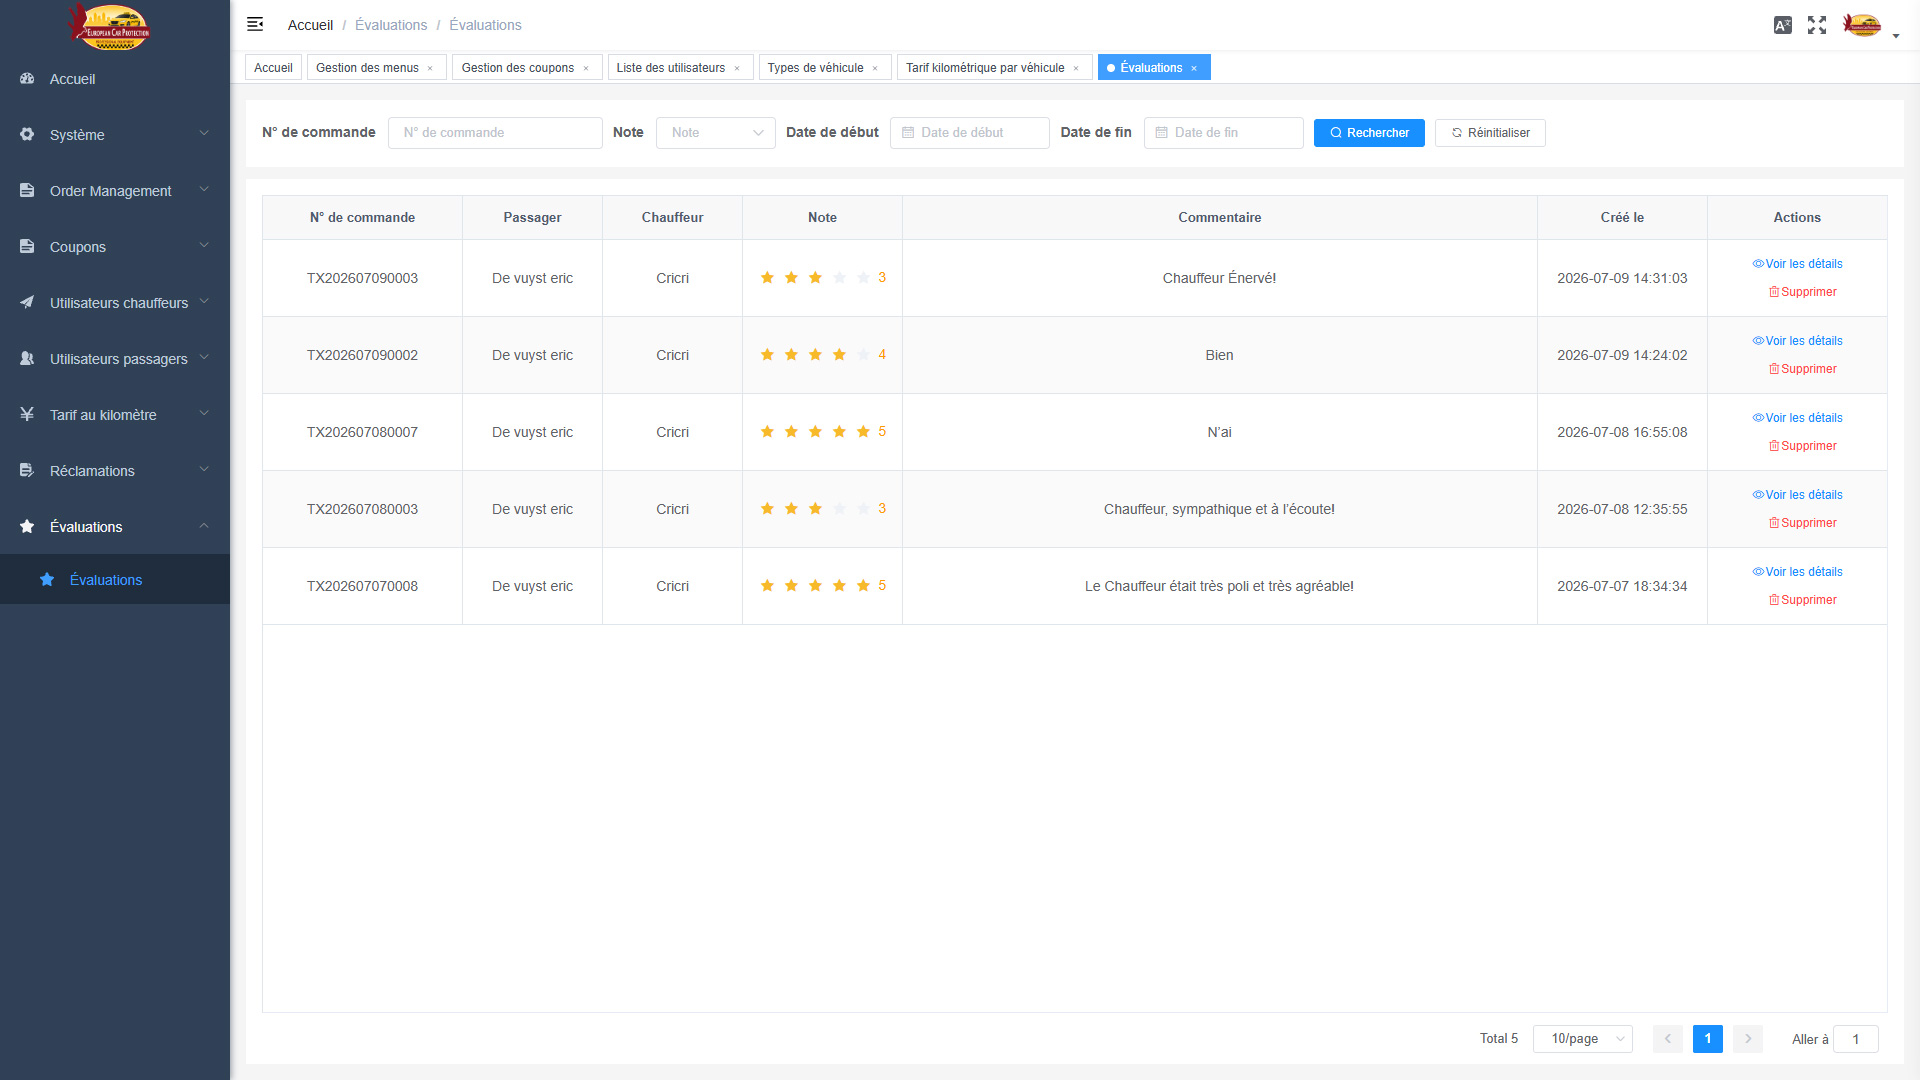The image size is (1920, 1080).
Task: Select the Évaluations submenu item
Action: click(115, 580)
